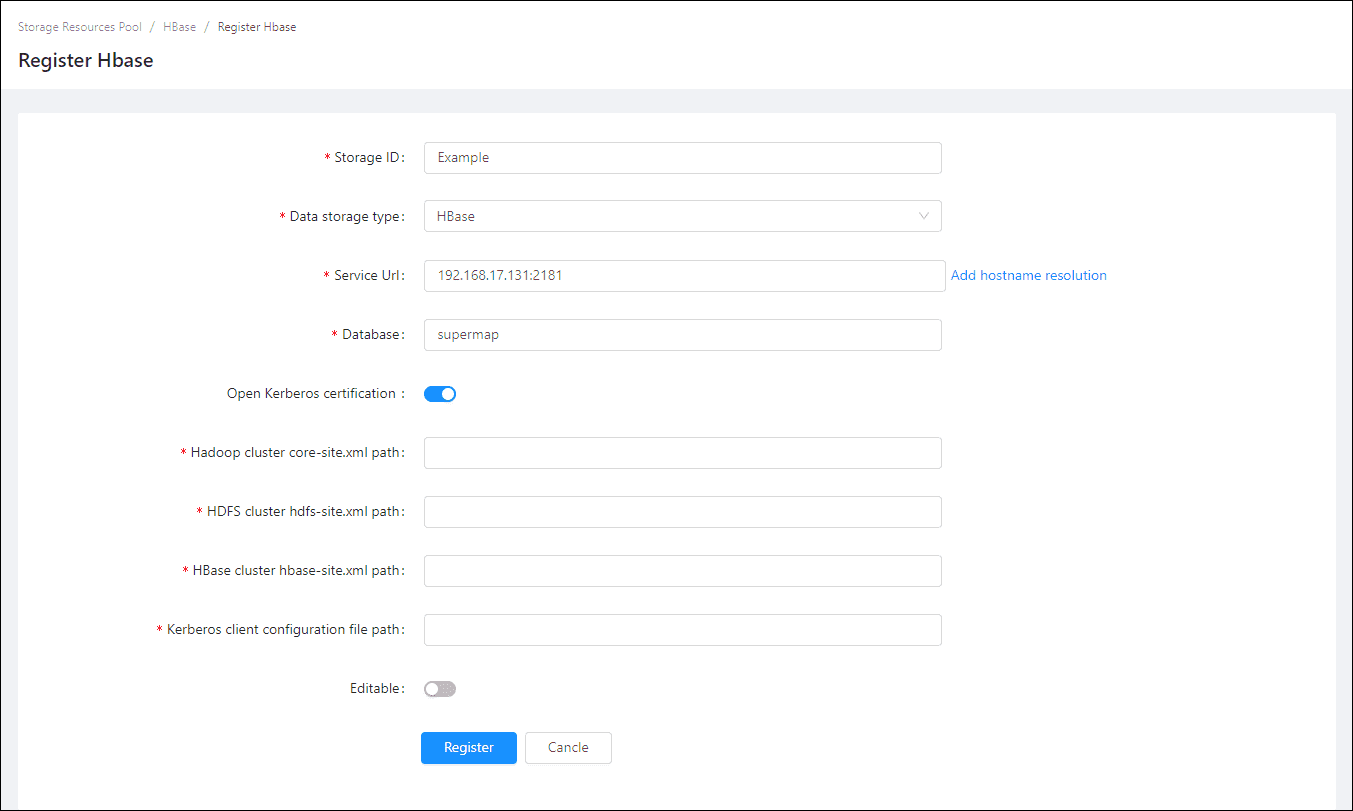Click the Hadoop cluster core-site.xml path field
Screen dimensions: 1353x811
pos(682,453)
